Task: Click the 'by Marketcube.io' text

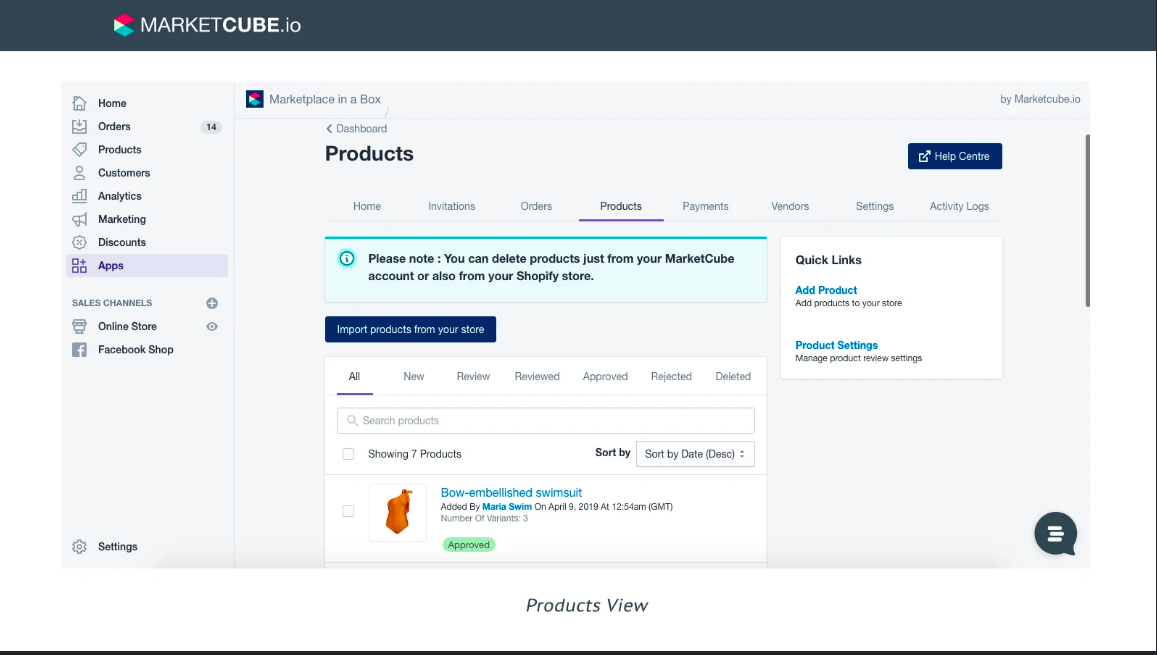Action: 1040,99
